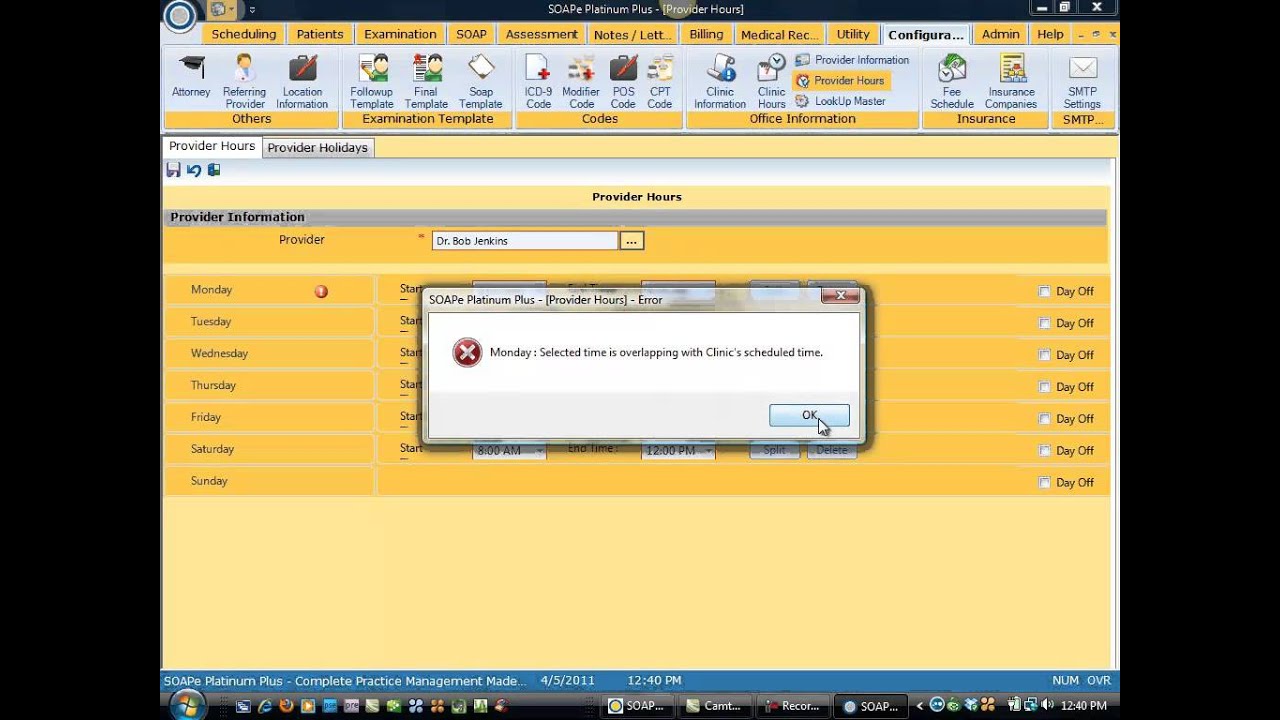This screenshot has width=1280, height=720.
Task: Open SMTP Settings icon
Action: tap(1082, 81)
